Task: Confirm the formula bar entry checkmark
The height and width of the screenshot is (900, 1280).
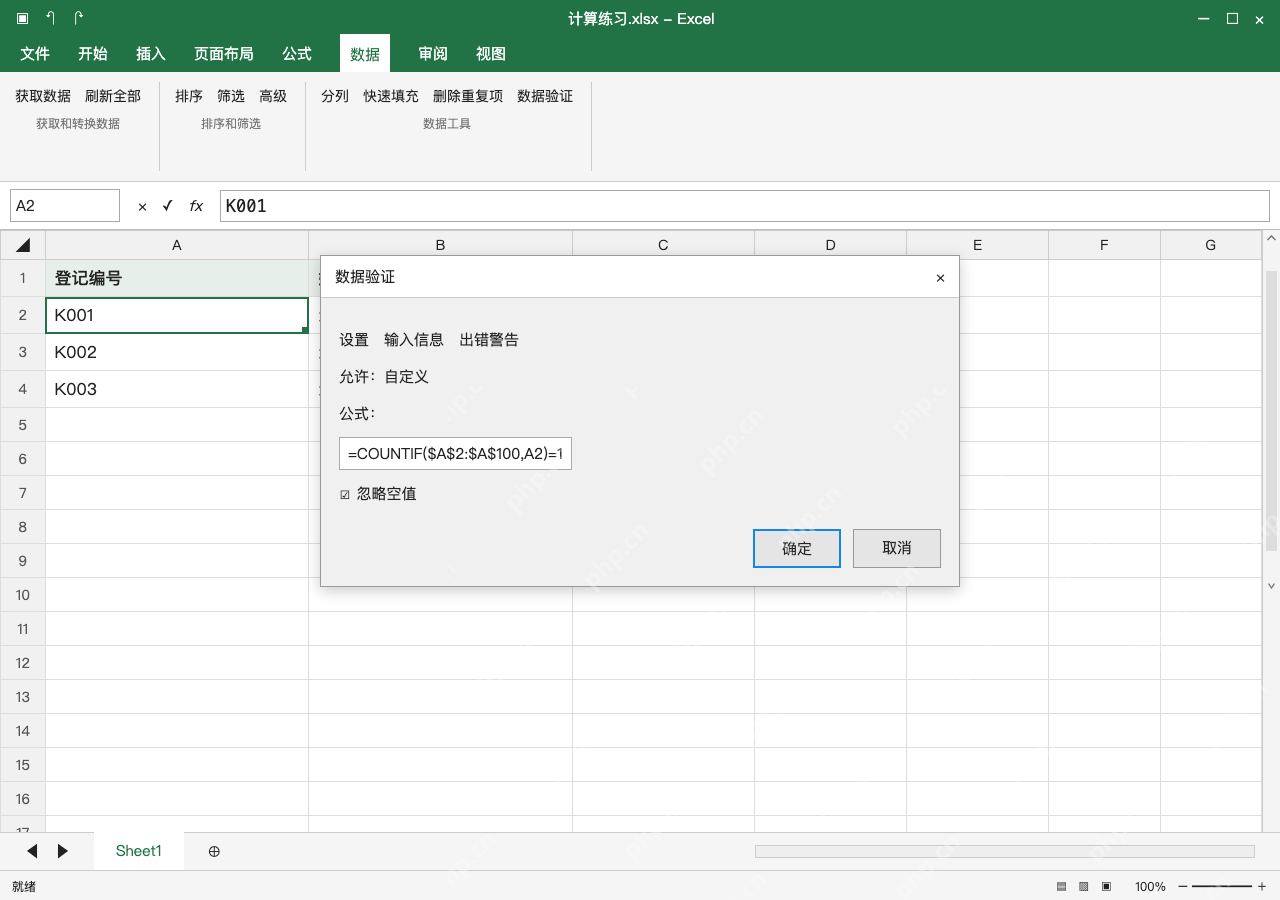Action: [168, 206]
